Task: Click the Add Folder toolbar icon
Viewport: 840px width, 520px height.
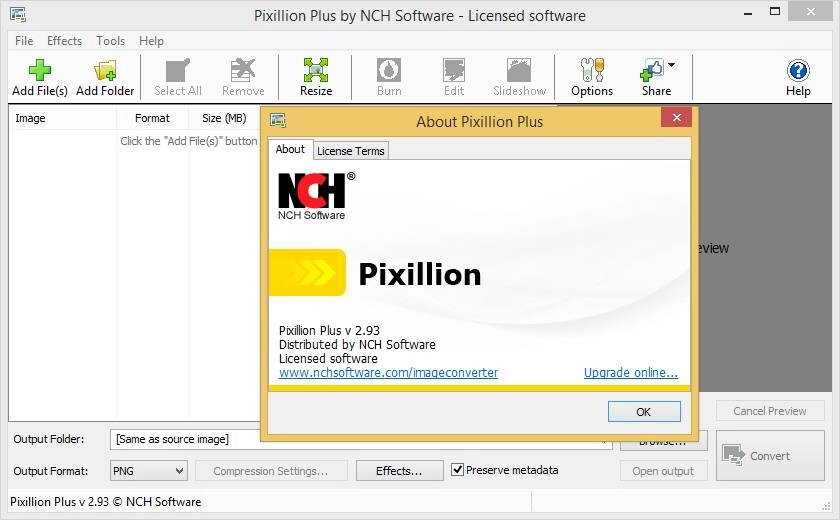Action: (105, 70)
